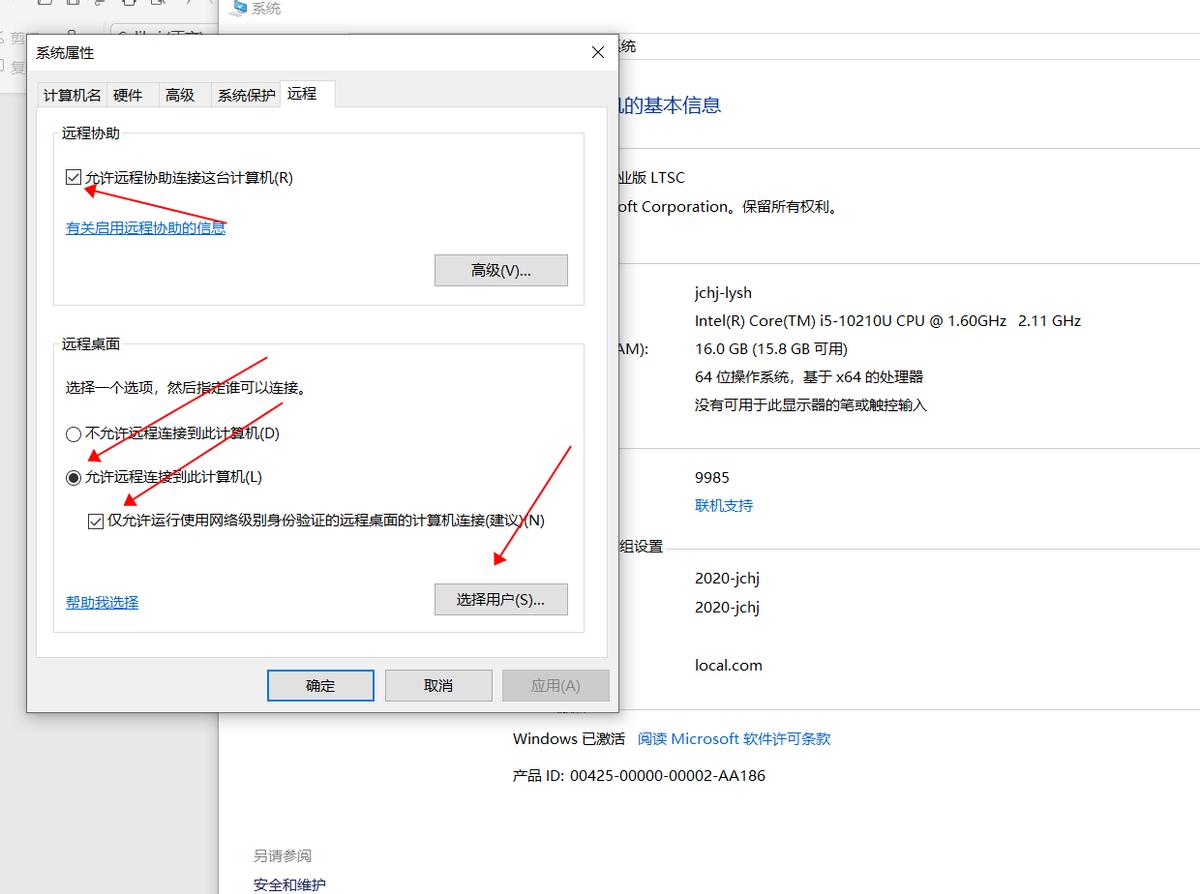Open the 有关启用远程协助的信息 link

click(146, 228)
